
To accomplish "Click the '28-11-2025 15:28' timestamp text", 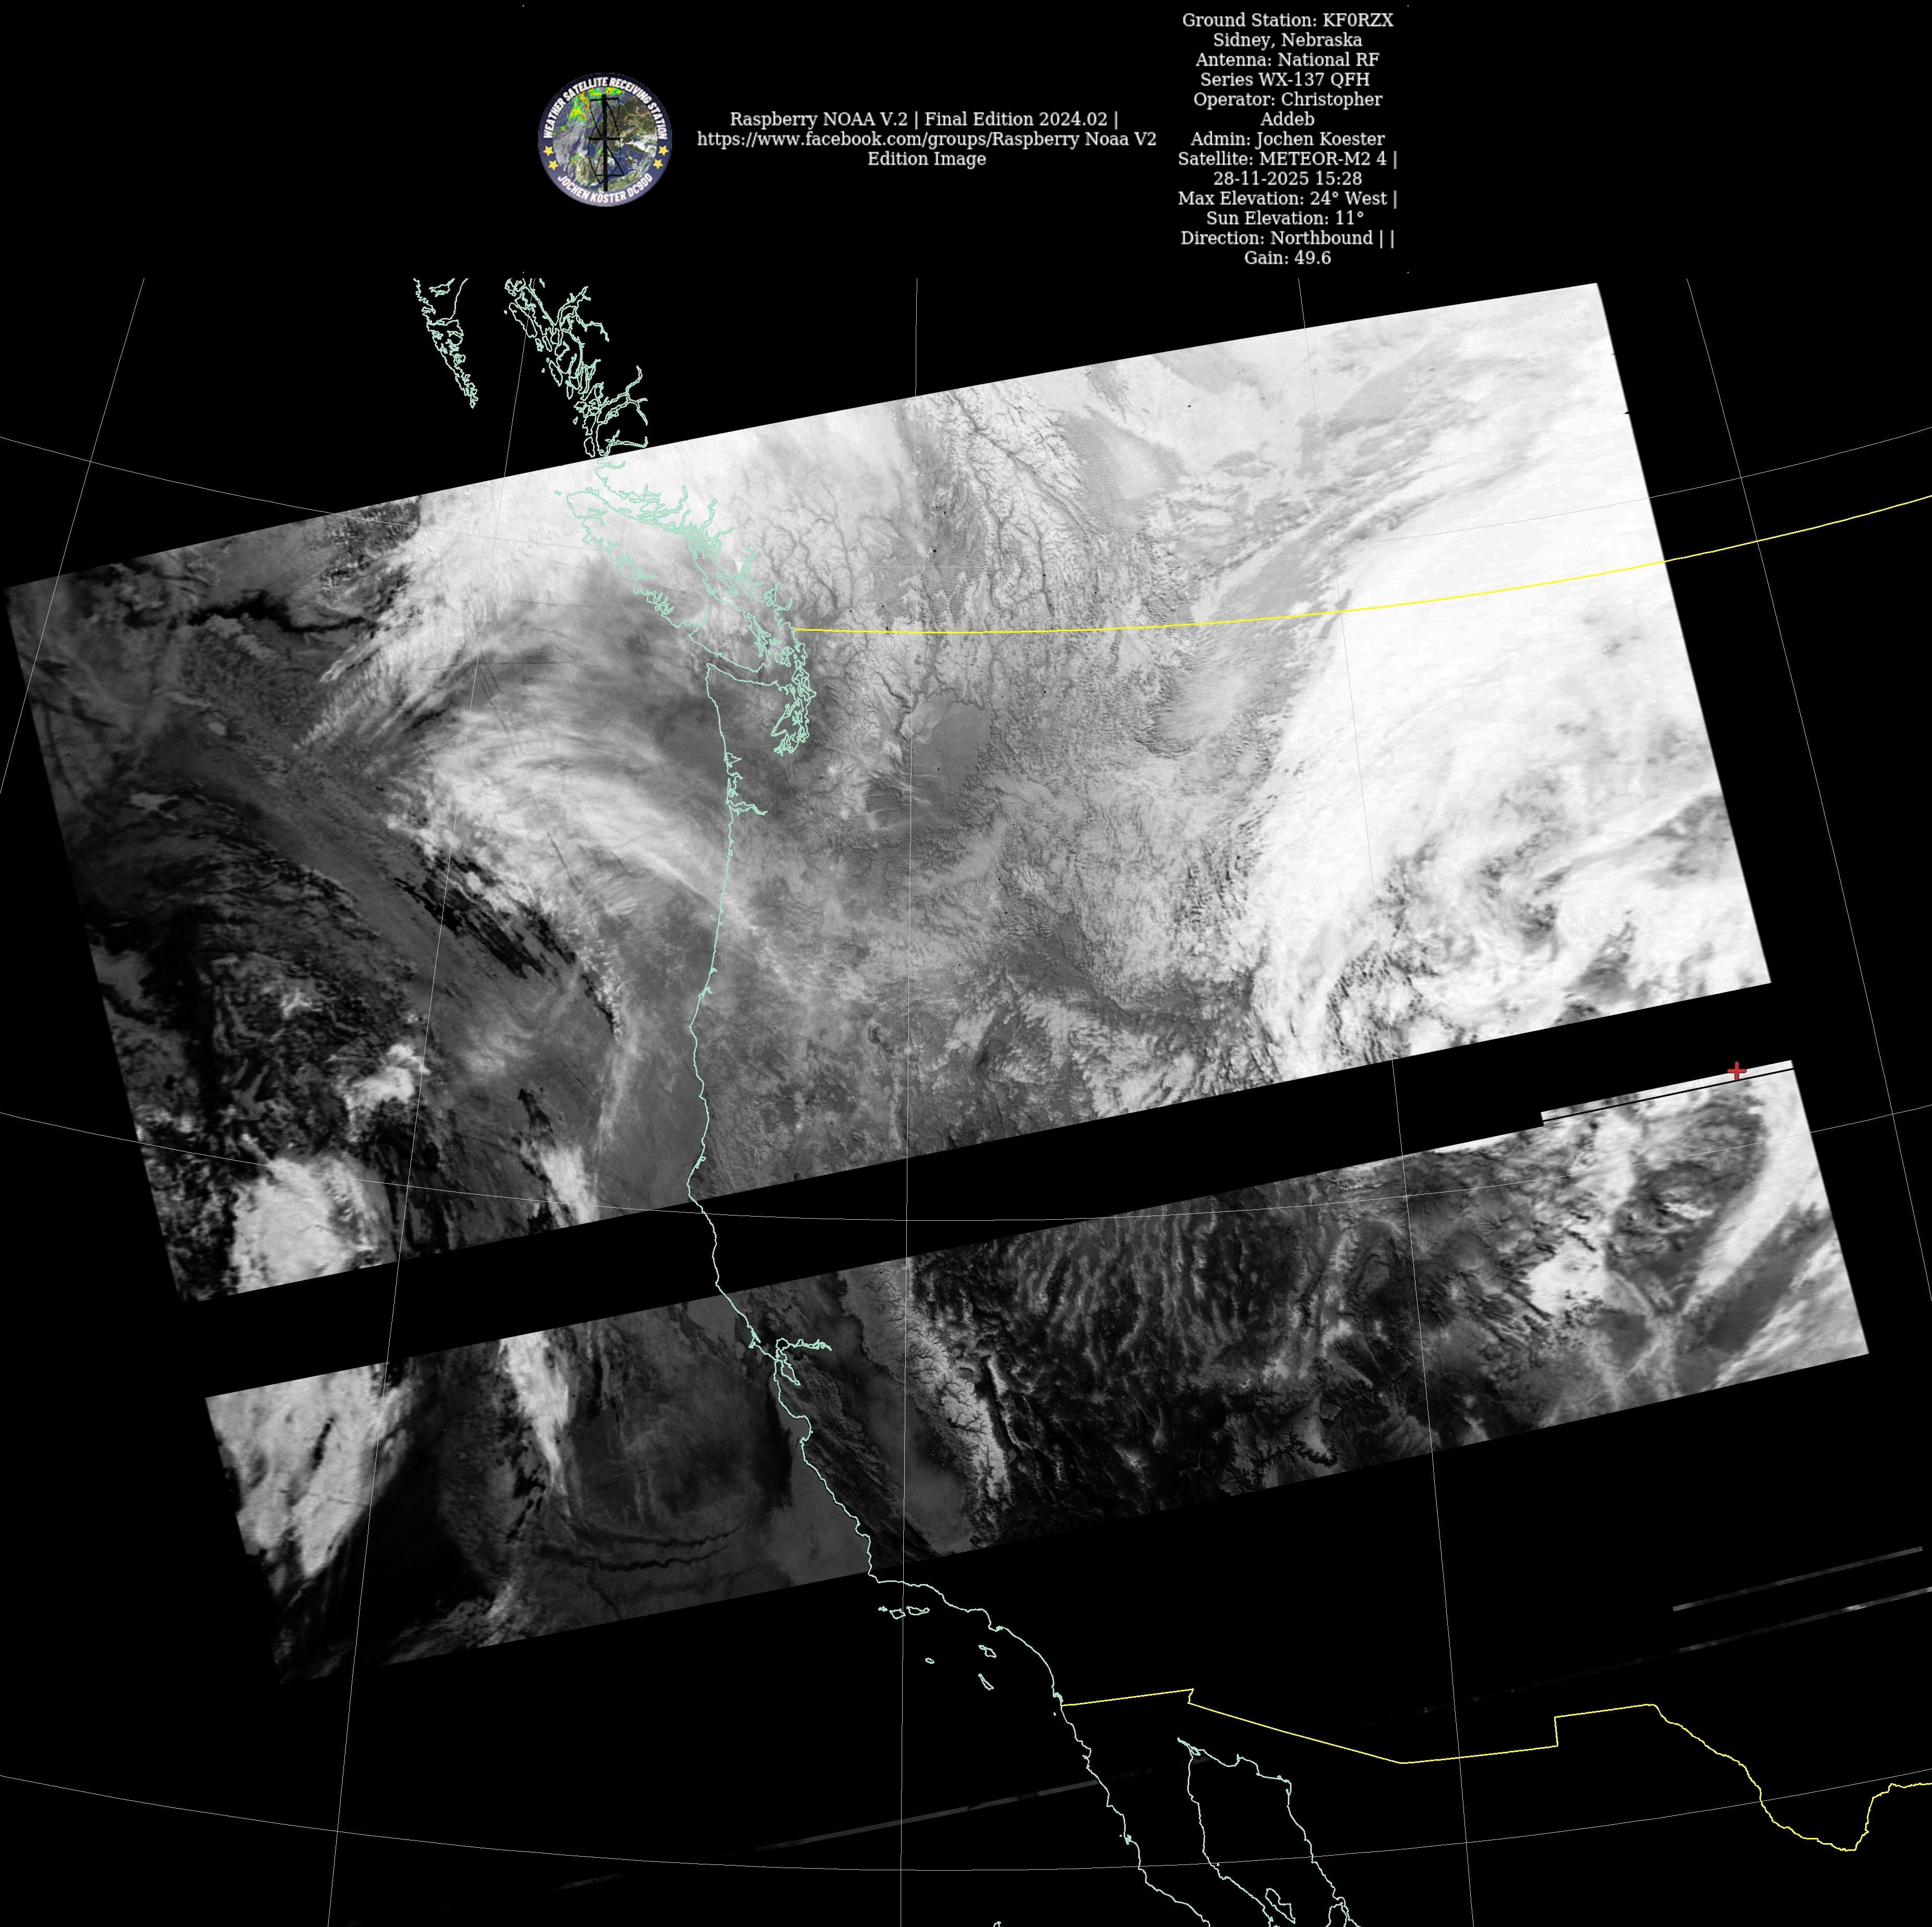I will [x=1287, y=179].
